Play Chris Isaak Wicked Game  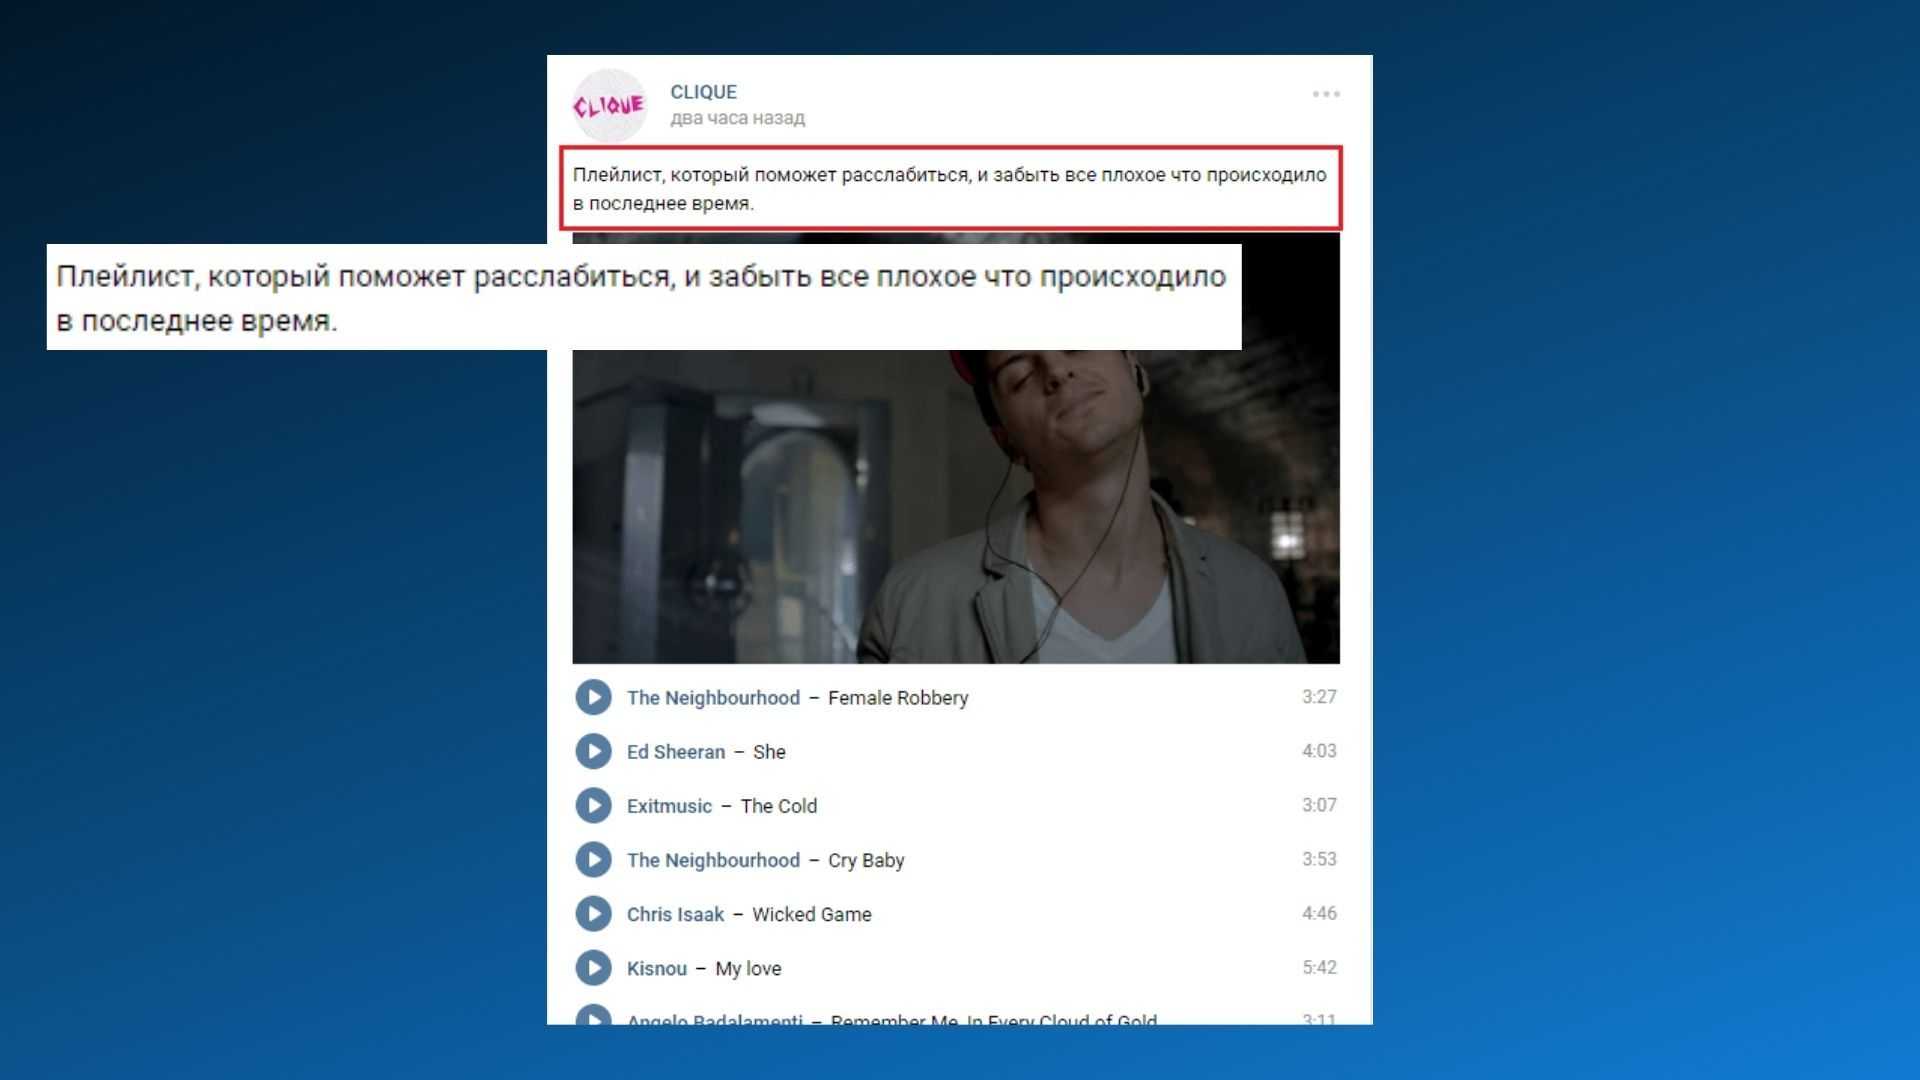(593, 913)
